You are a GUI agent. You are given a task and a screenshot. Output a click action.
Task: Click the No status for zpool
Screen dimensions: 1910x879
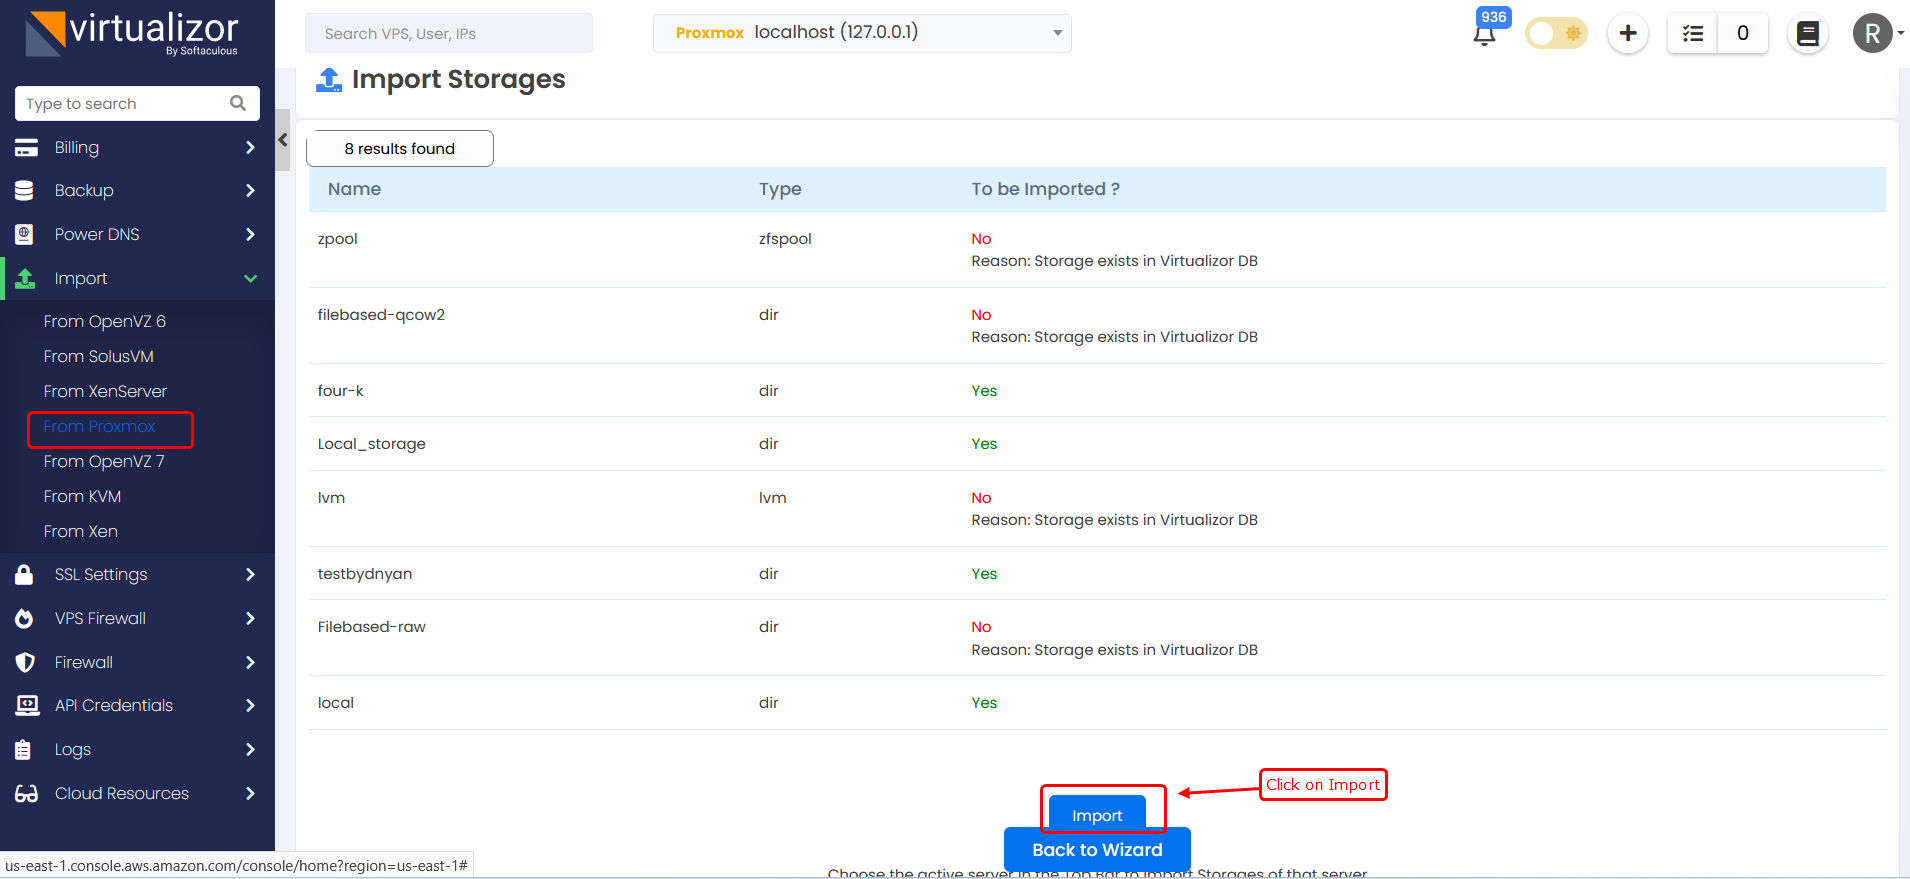pos(981,239)
